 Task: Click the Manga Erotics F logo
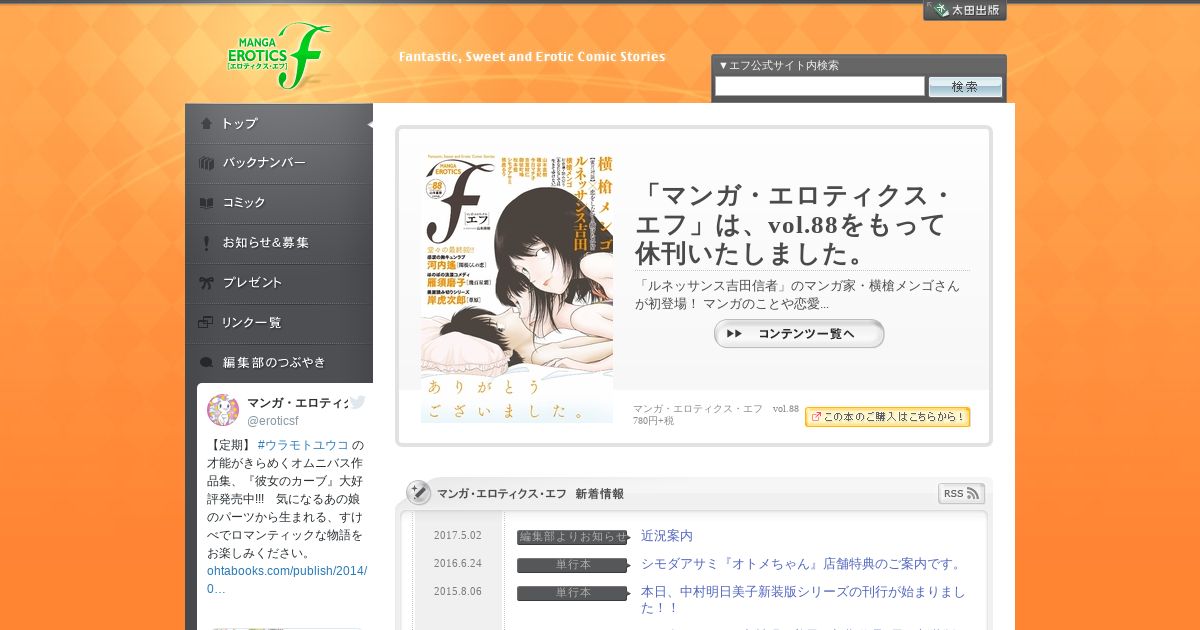279,57
